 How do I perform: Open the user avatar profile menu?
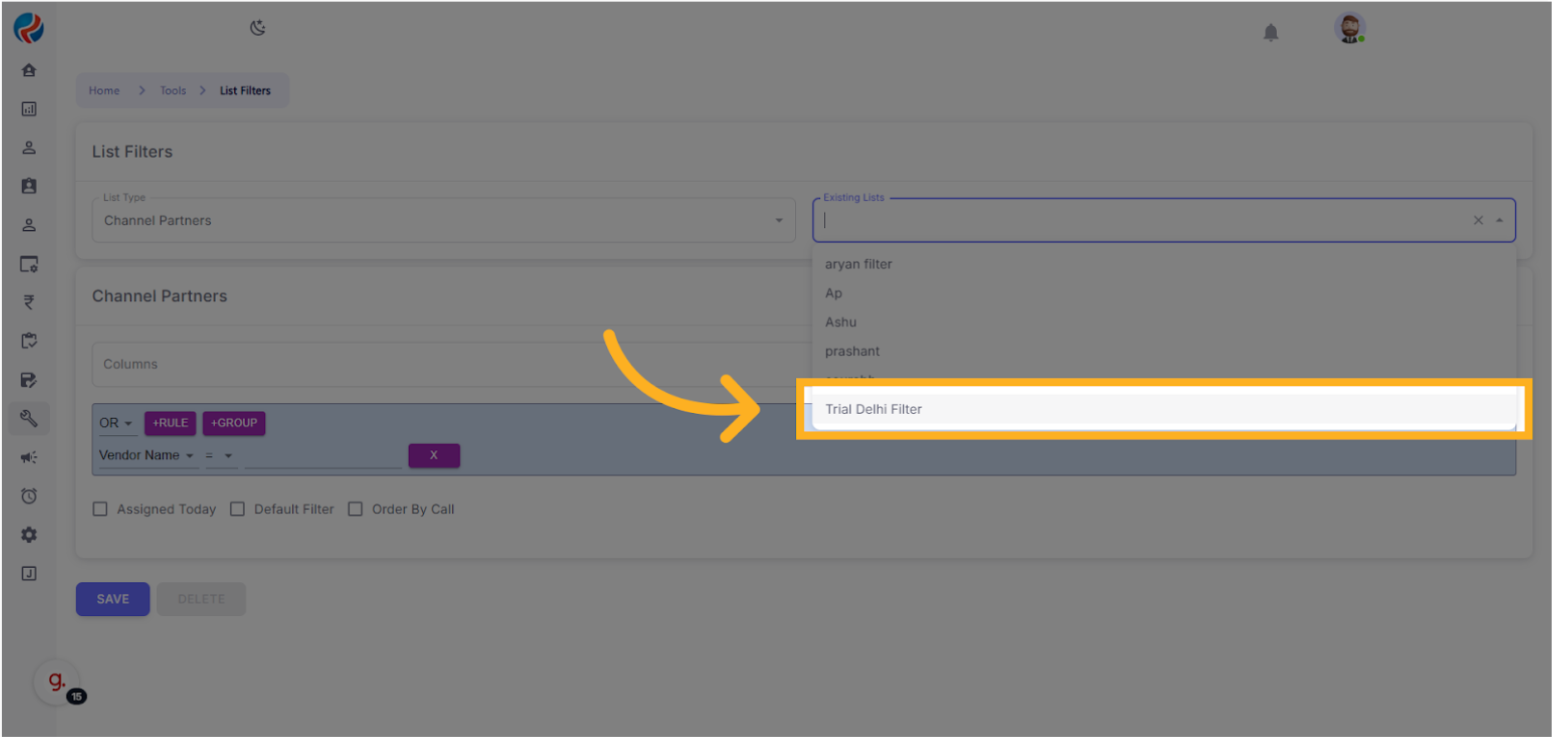click(1349, 29)
